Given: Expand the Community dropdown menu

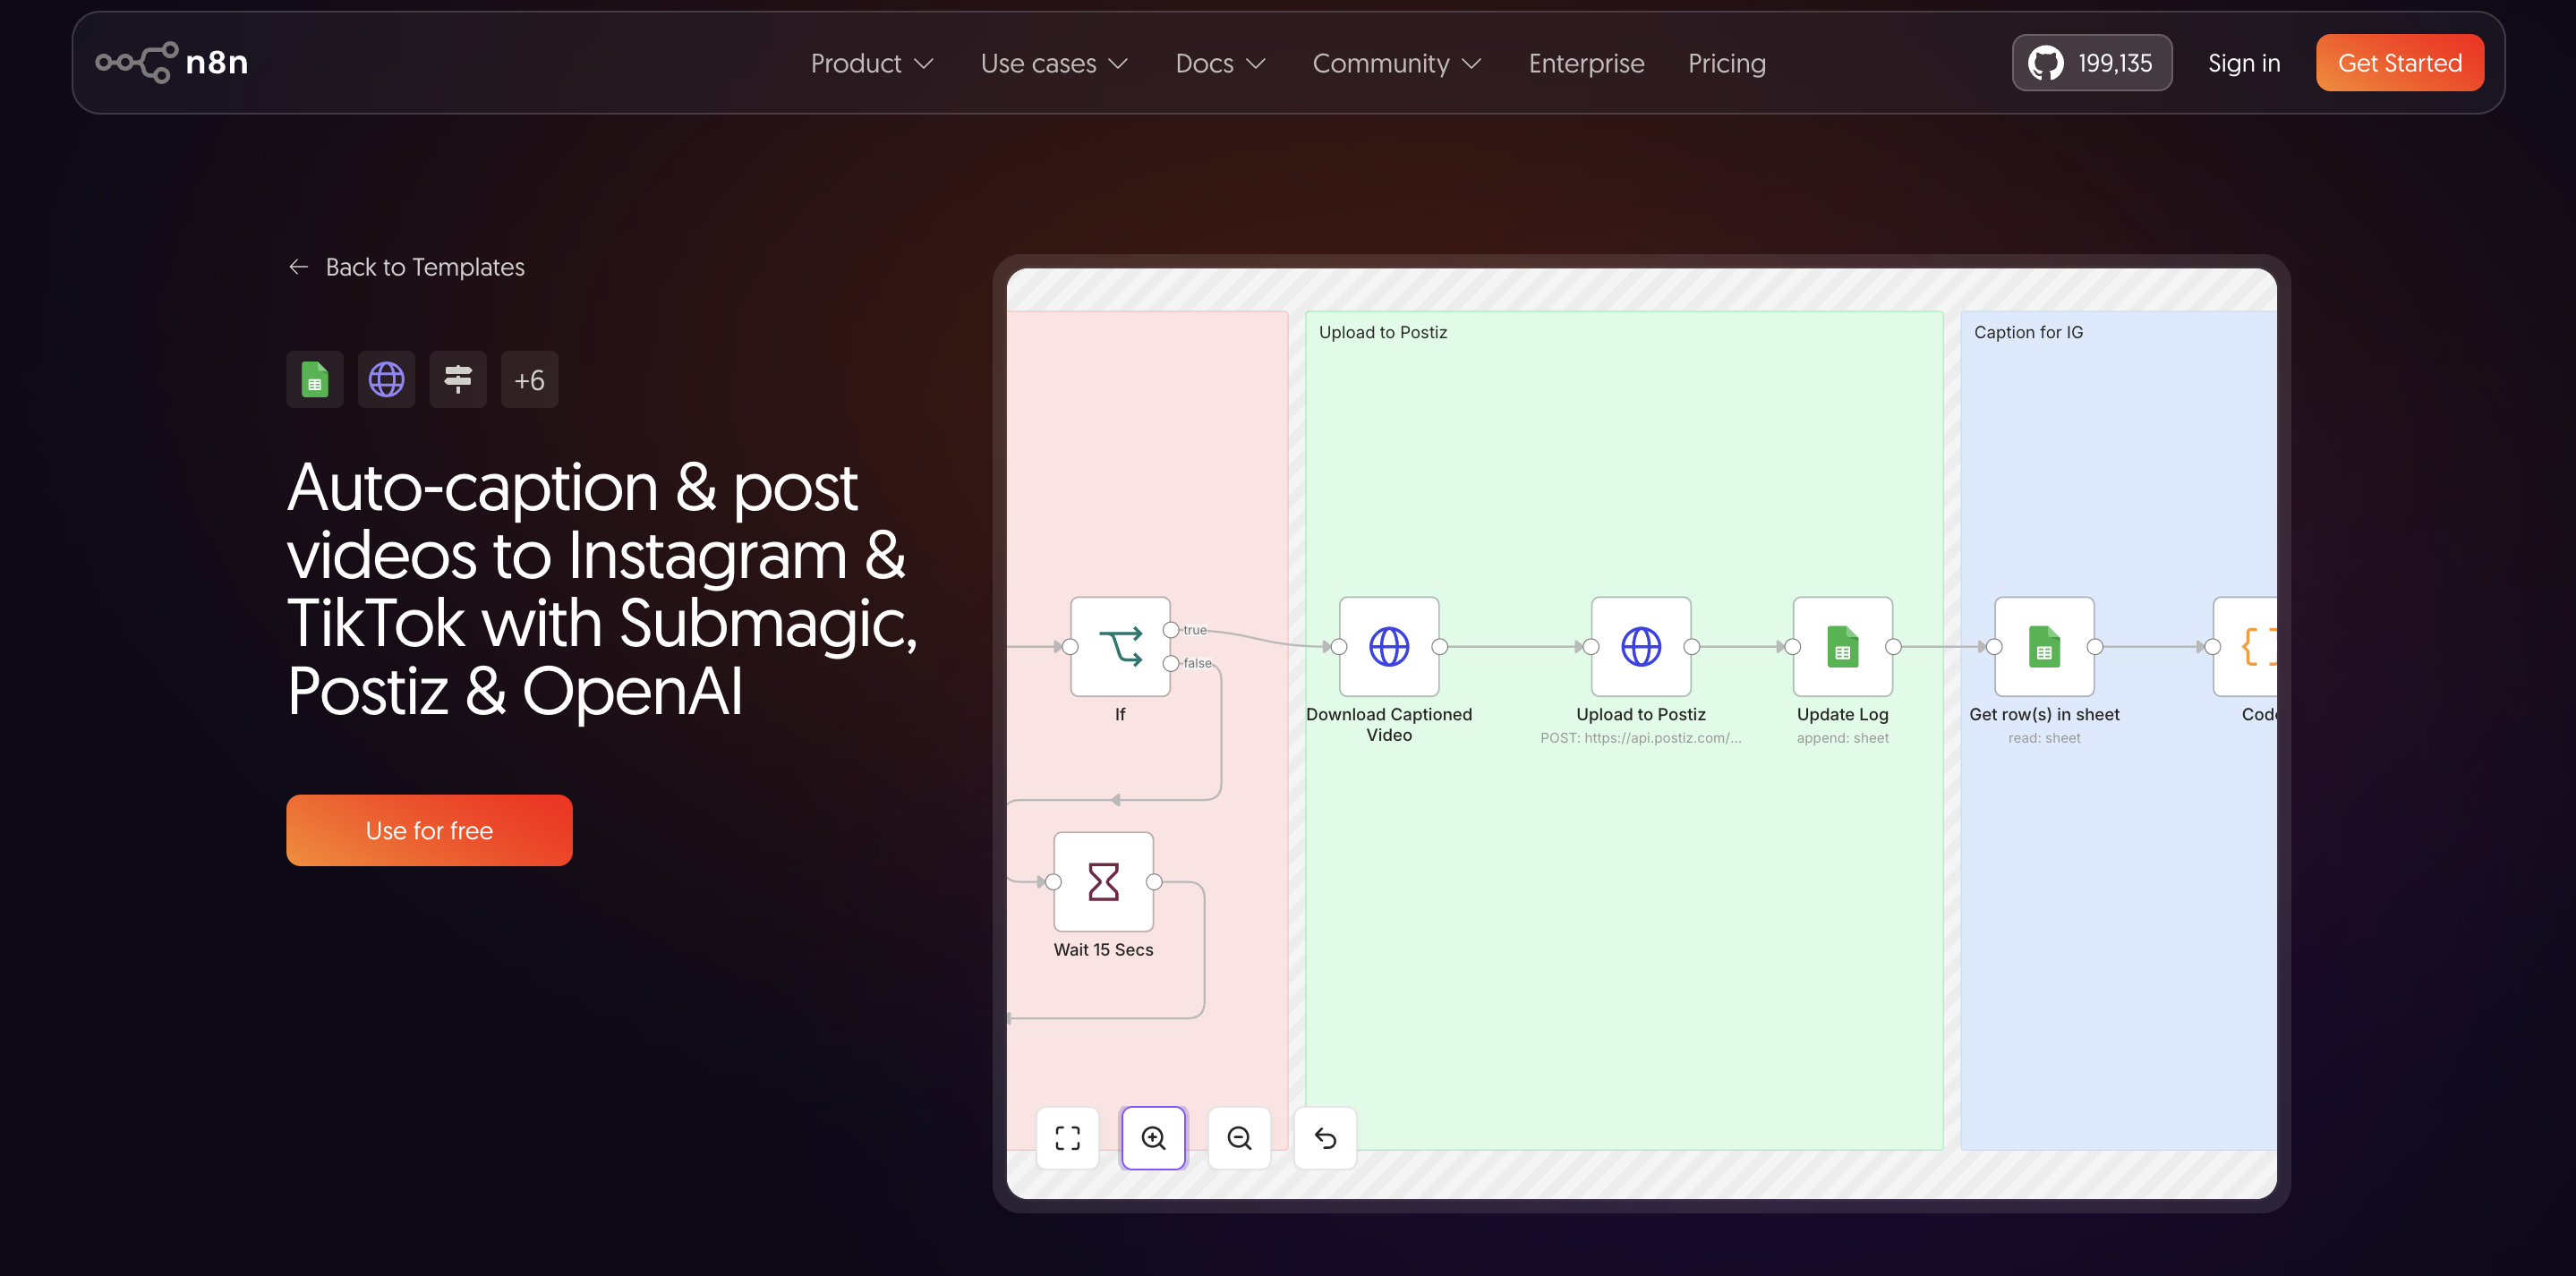Looking at the screenshot, I should tap(1397, 63).
